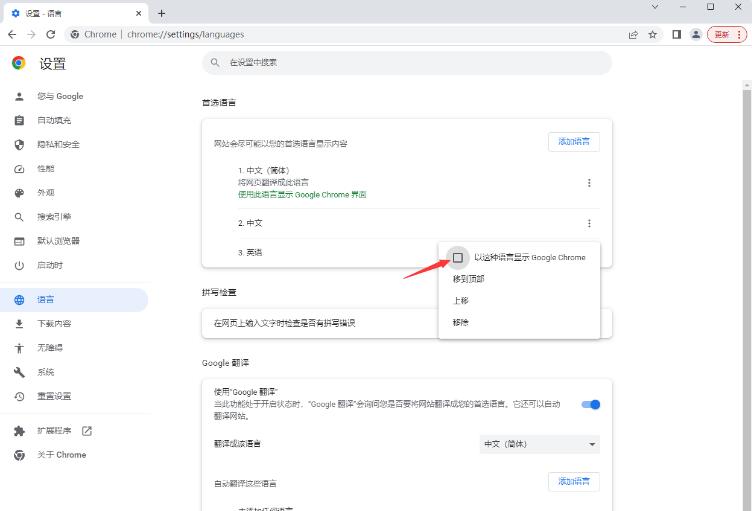Click the green 使用此语言显示 Google Chrome 界面 text

coord(302,195)
